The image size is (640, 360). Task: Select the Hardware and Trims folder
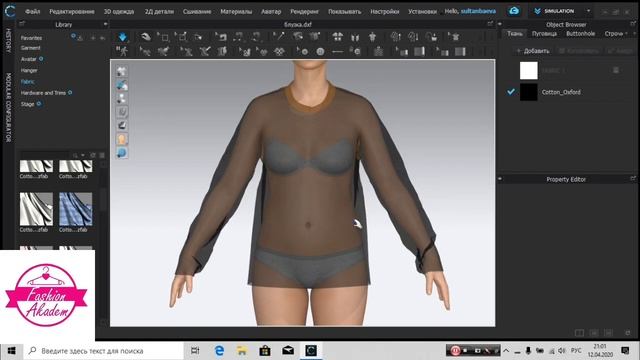[43, 93]
